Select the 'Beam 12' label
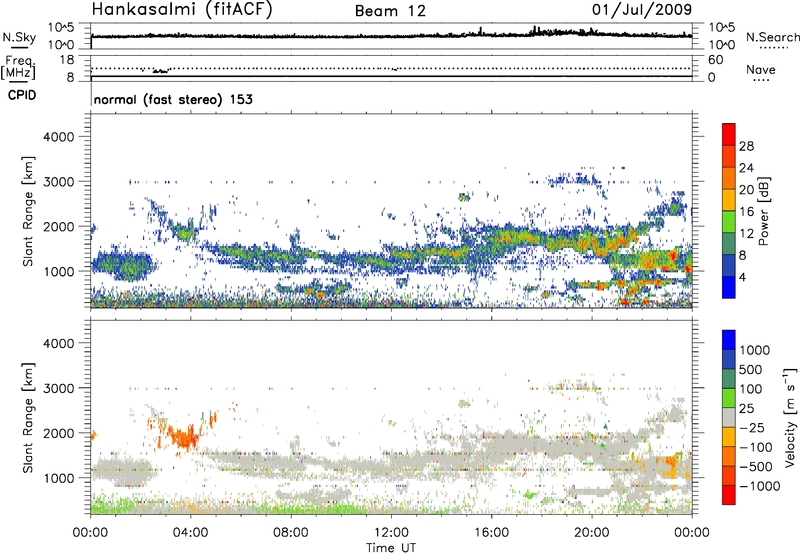 (390, 11)
